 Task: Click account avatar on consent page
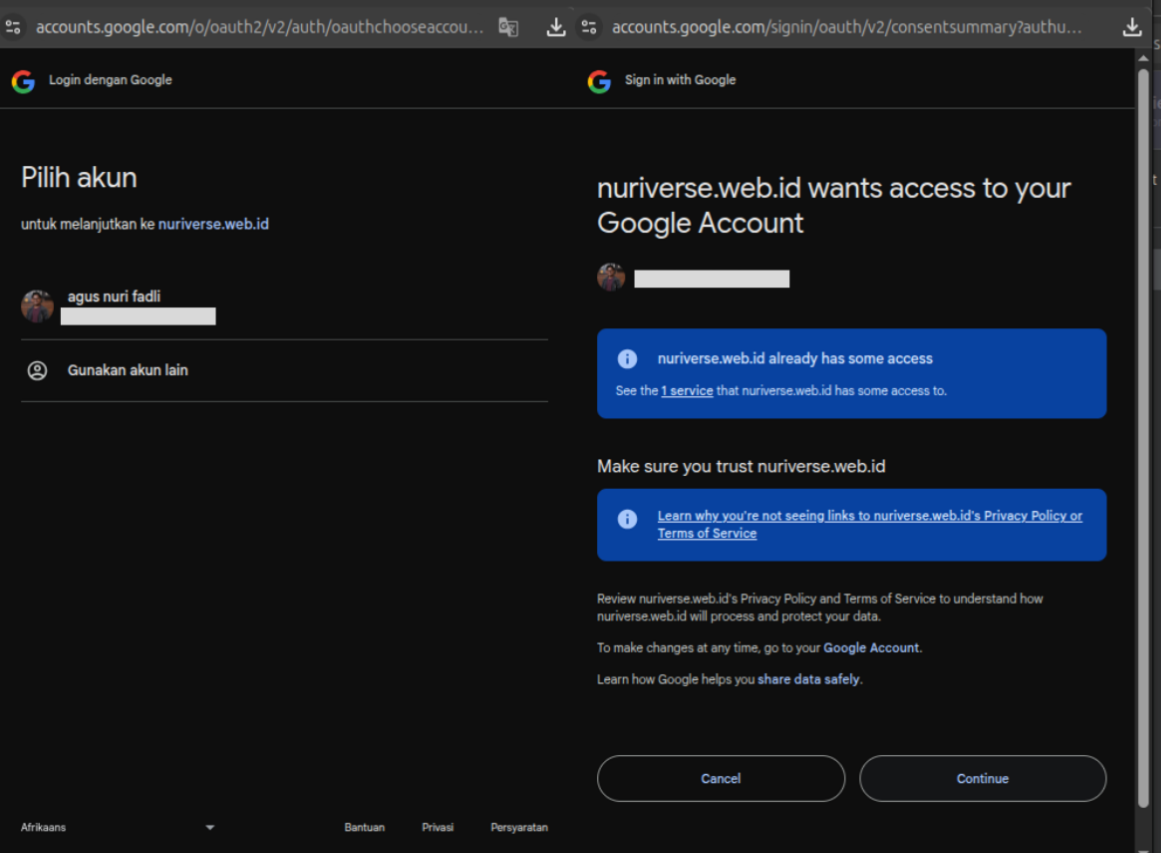(x=611, y=278)
